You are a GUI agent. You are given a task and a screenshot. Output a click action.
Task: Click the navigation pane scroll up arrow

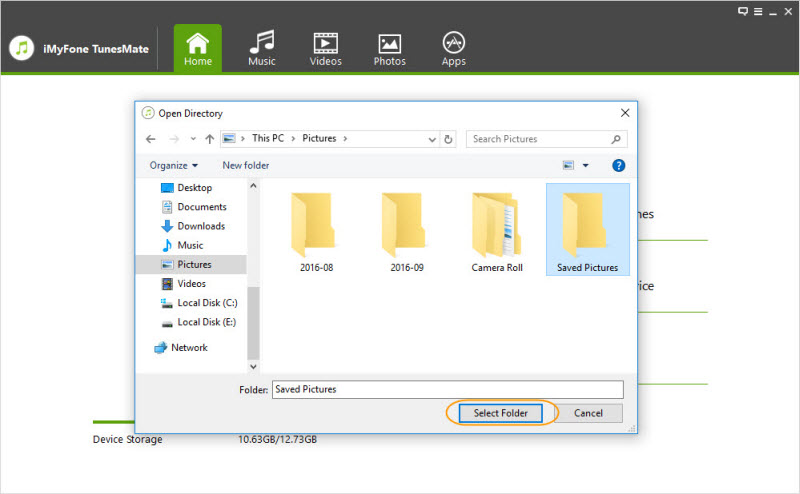tap(253, 186)
